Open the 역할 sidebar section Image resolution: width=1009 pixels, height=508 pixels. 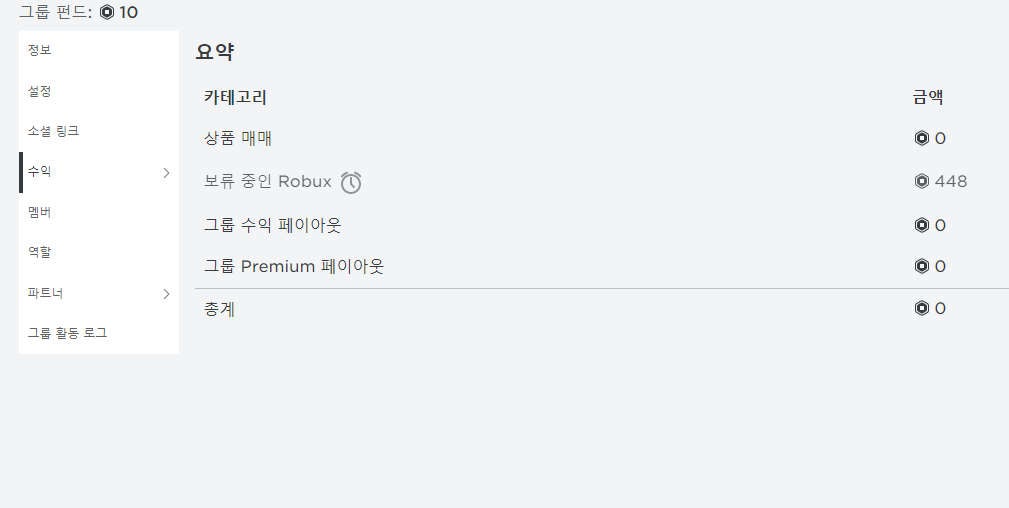point(40,252)
